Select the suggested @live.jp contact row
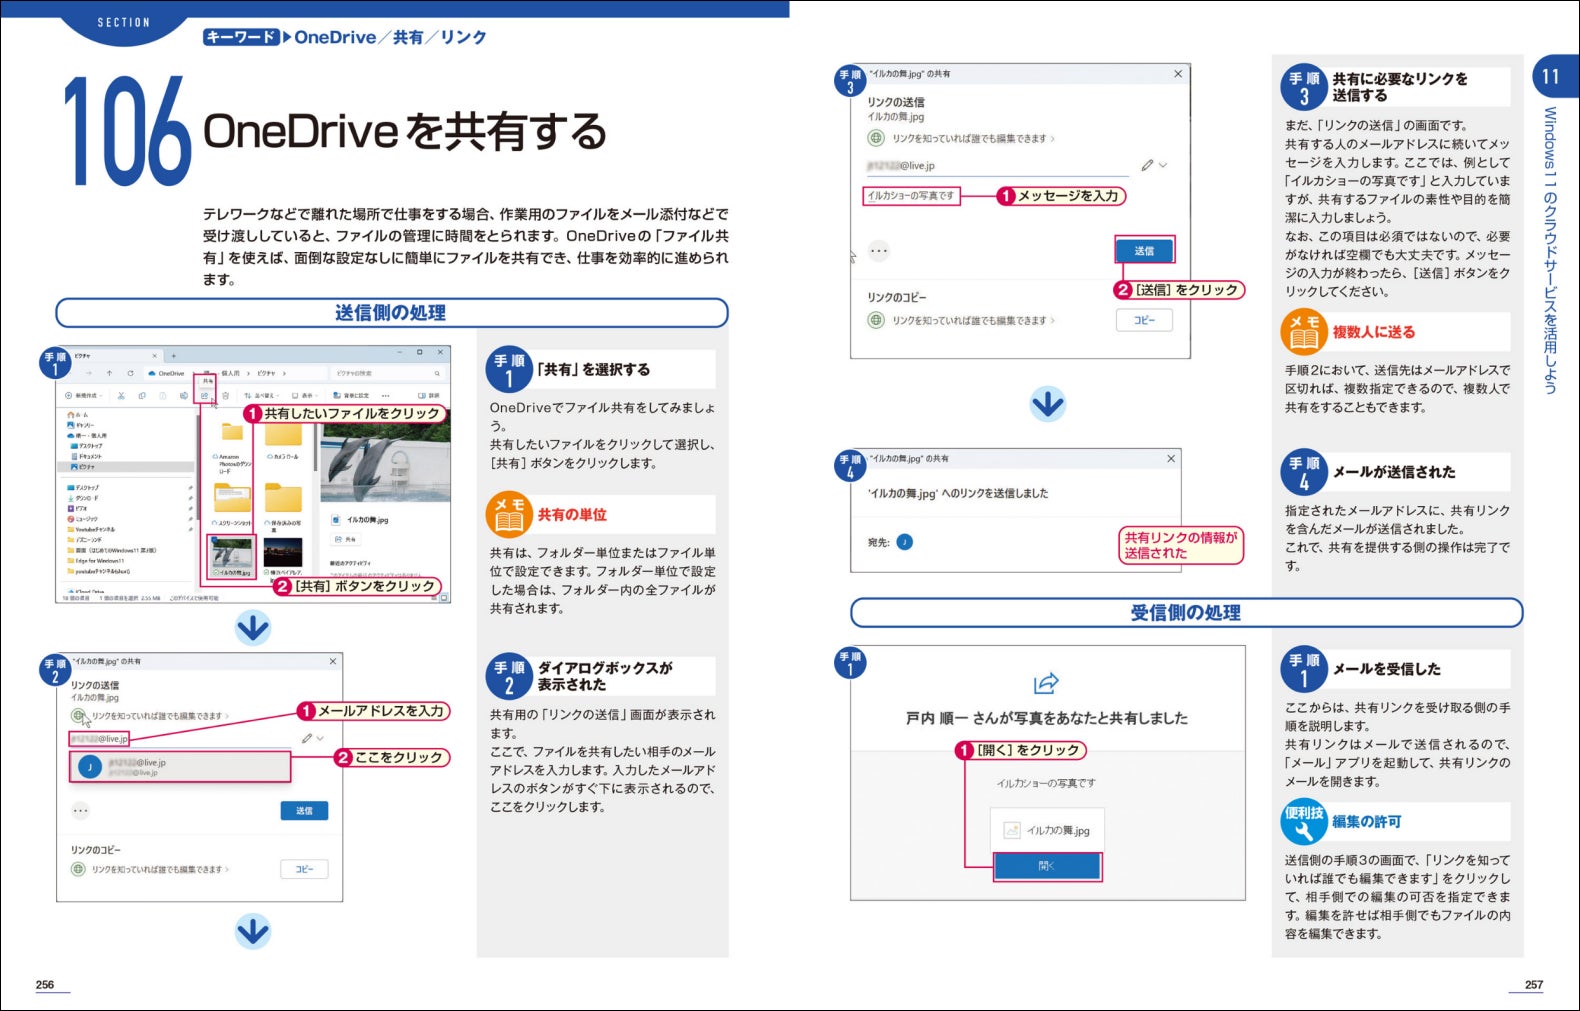This screenshot has height=1011, width=1580. coord(180,767)
